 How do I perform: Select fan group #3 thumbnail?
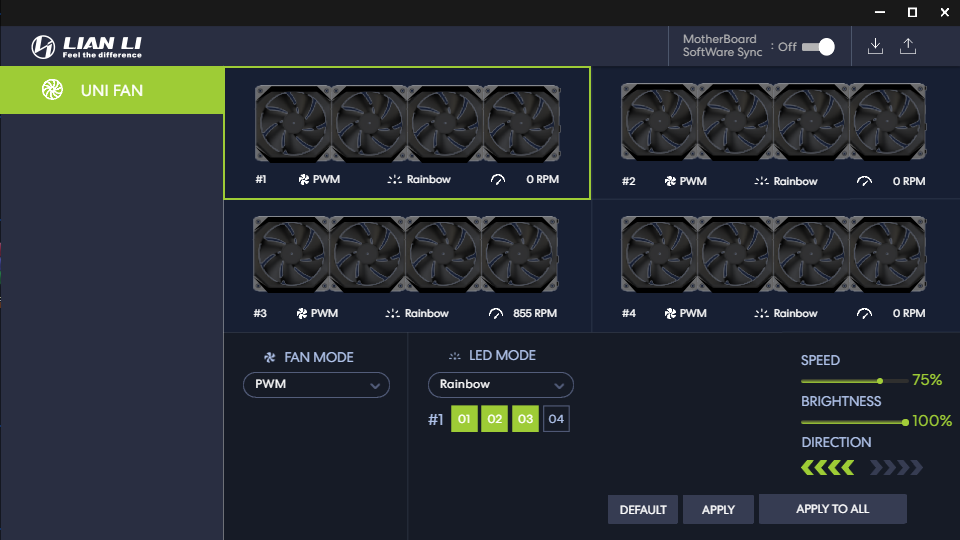[x=405, y=254]
